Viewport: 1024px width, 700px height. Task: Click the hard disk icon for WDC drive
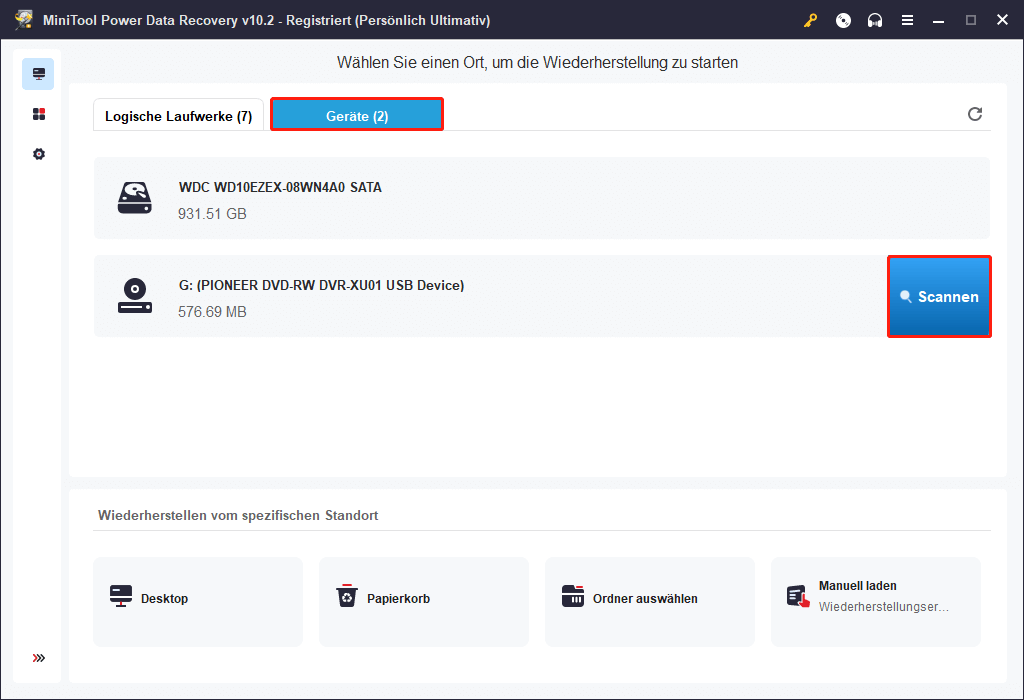point(135,198)
